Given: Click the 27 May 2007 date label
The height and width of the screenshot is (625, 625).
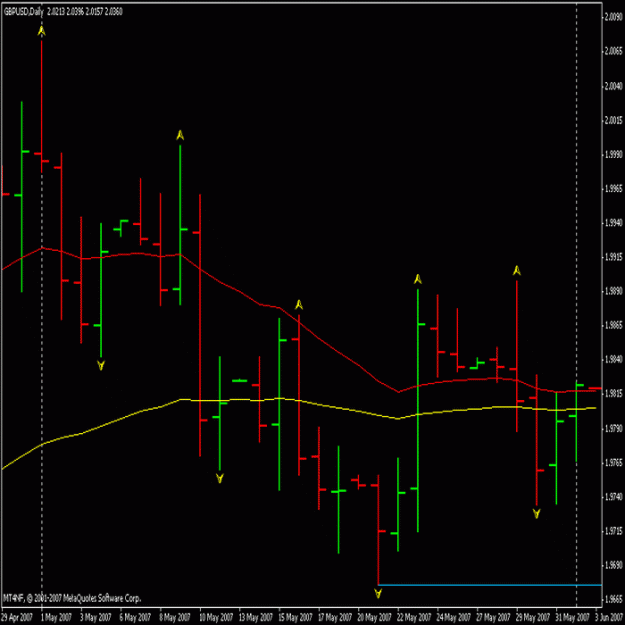Looking at the screenshot, I should click(x=493, y=618).
